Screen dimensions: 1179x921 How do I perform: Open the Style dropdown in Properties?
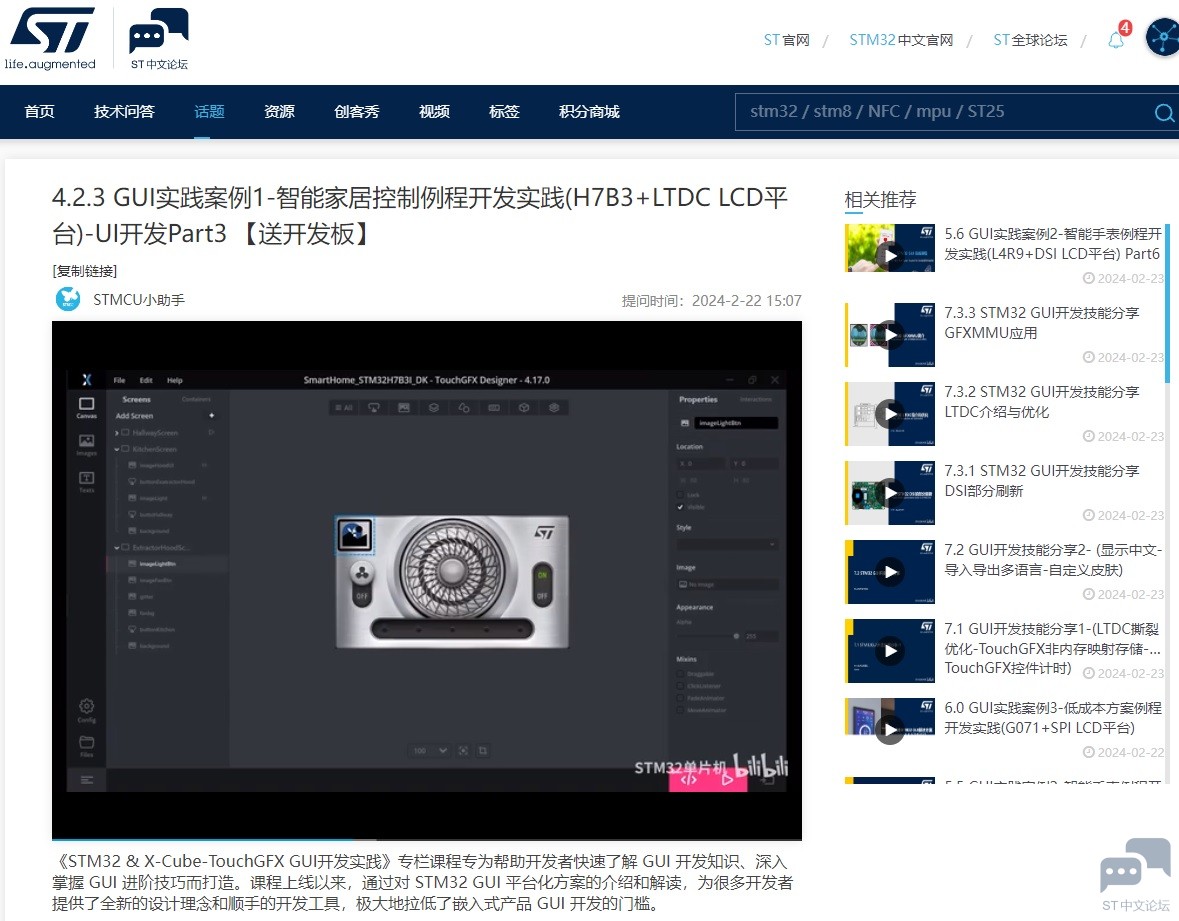coord(727,544)
